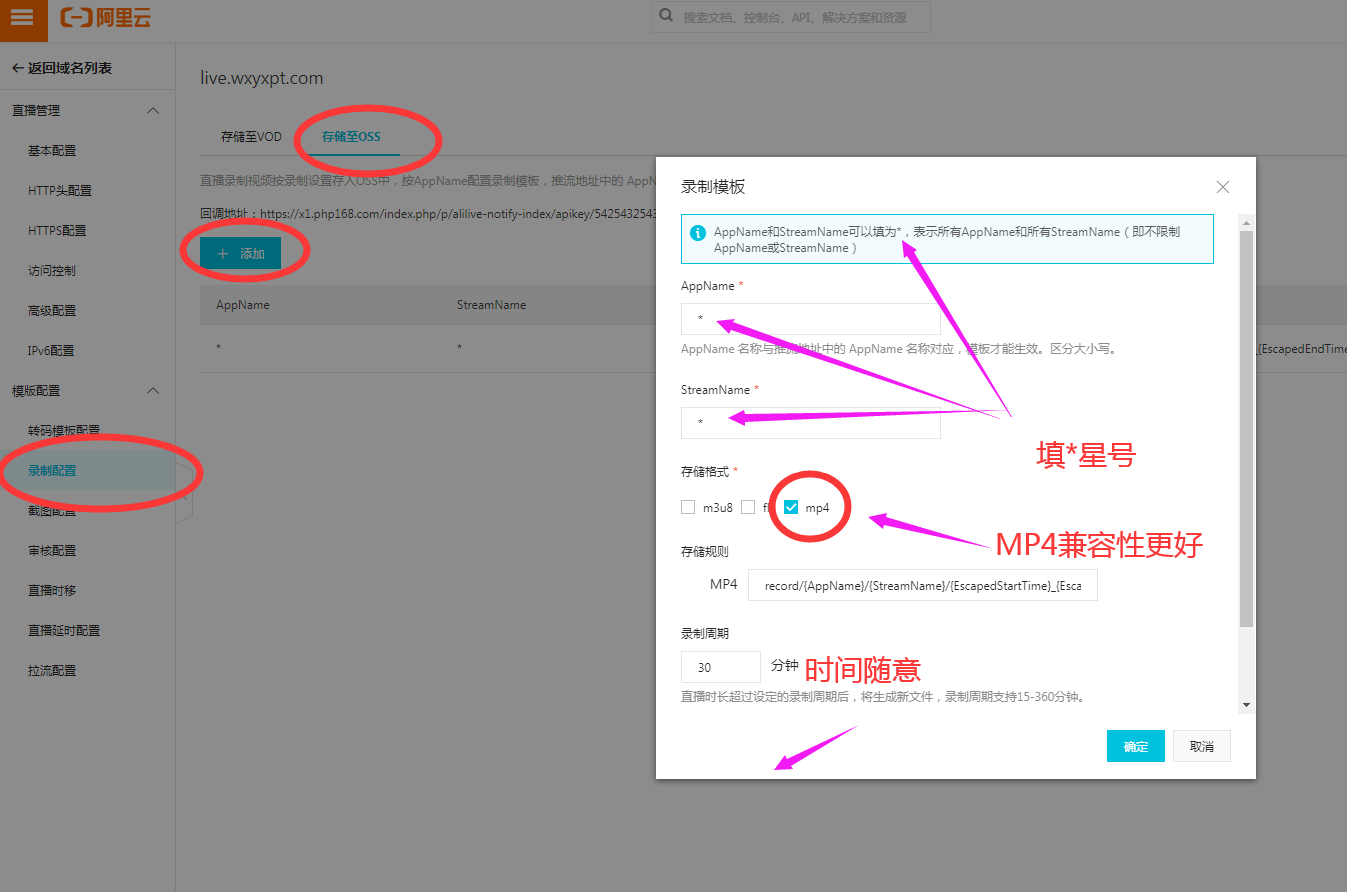Switch to the 存储至VOD tab

pyautogui.click(x=251, y=136)
